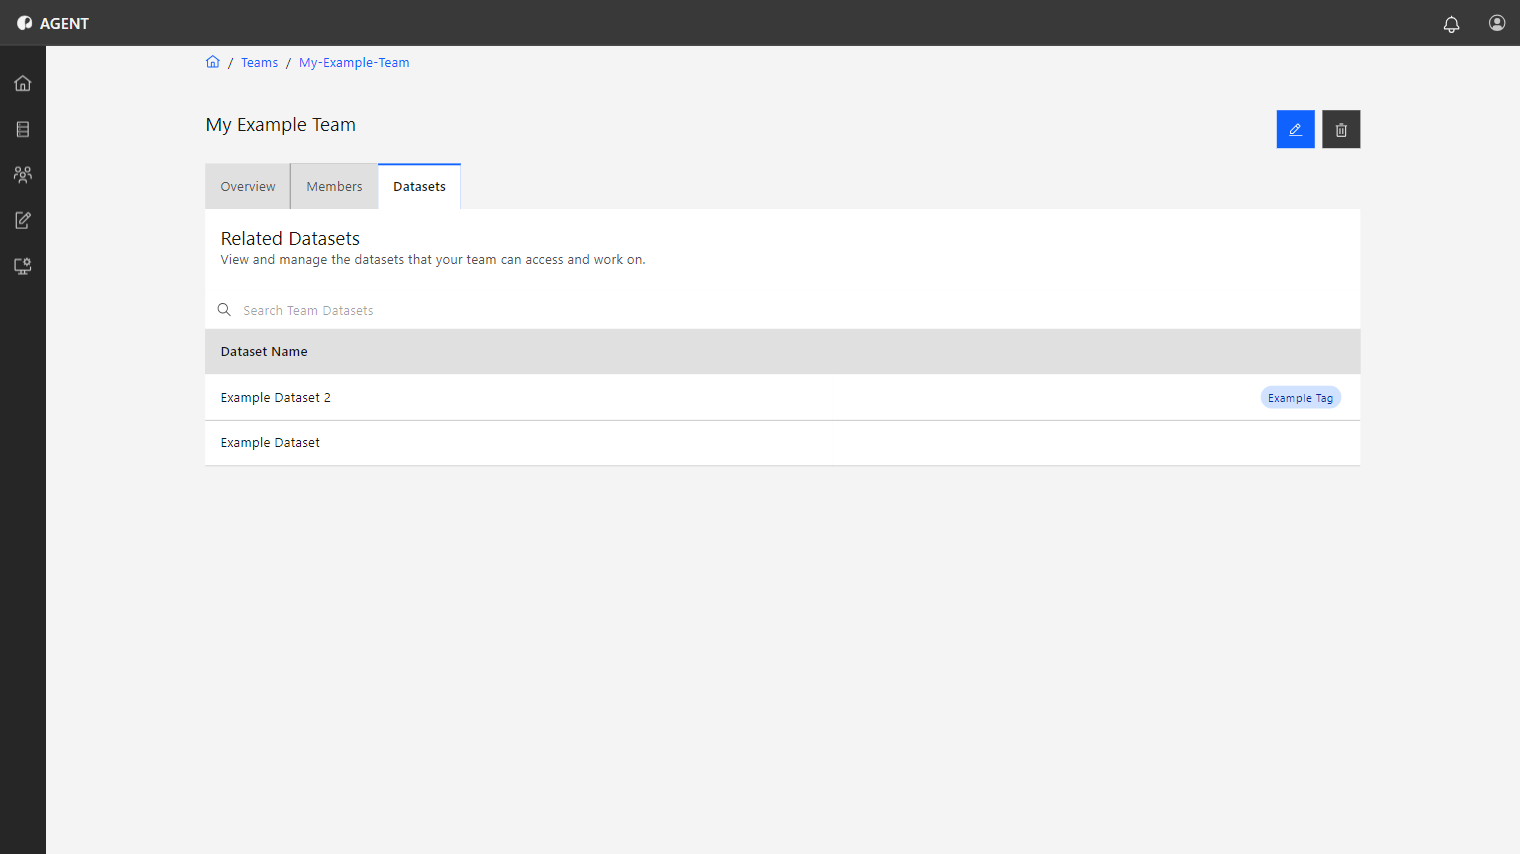The image size is (1520, 854).
Task: Go to Home in the sidebar
Action: (x=23, y=83)
